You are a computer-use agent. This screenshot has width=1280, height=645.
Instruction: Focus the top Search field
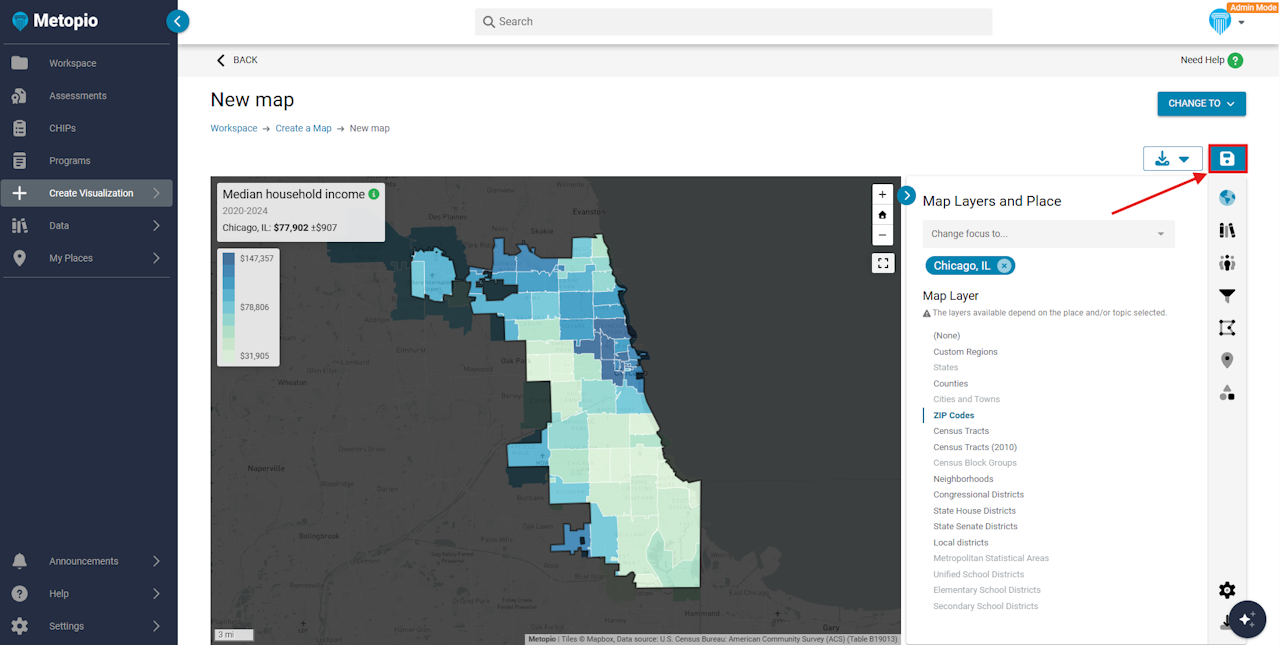coord(733,21)
